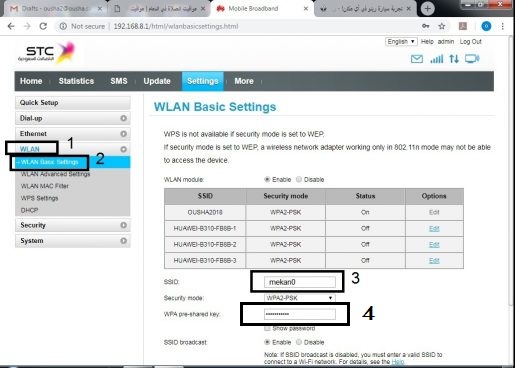Open the browser saved password key icon
The image size is (515, 368).
pos(426,26)
